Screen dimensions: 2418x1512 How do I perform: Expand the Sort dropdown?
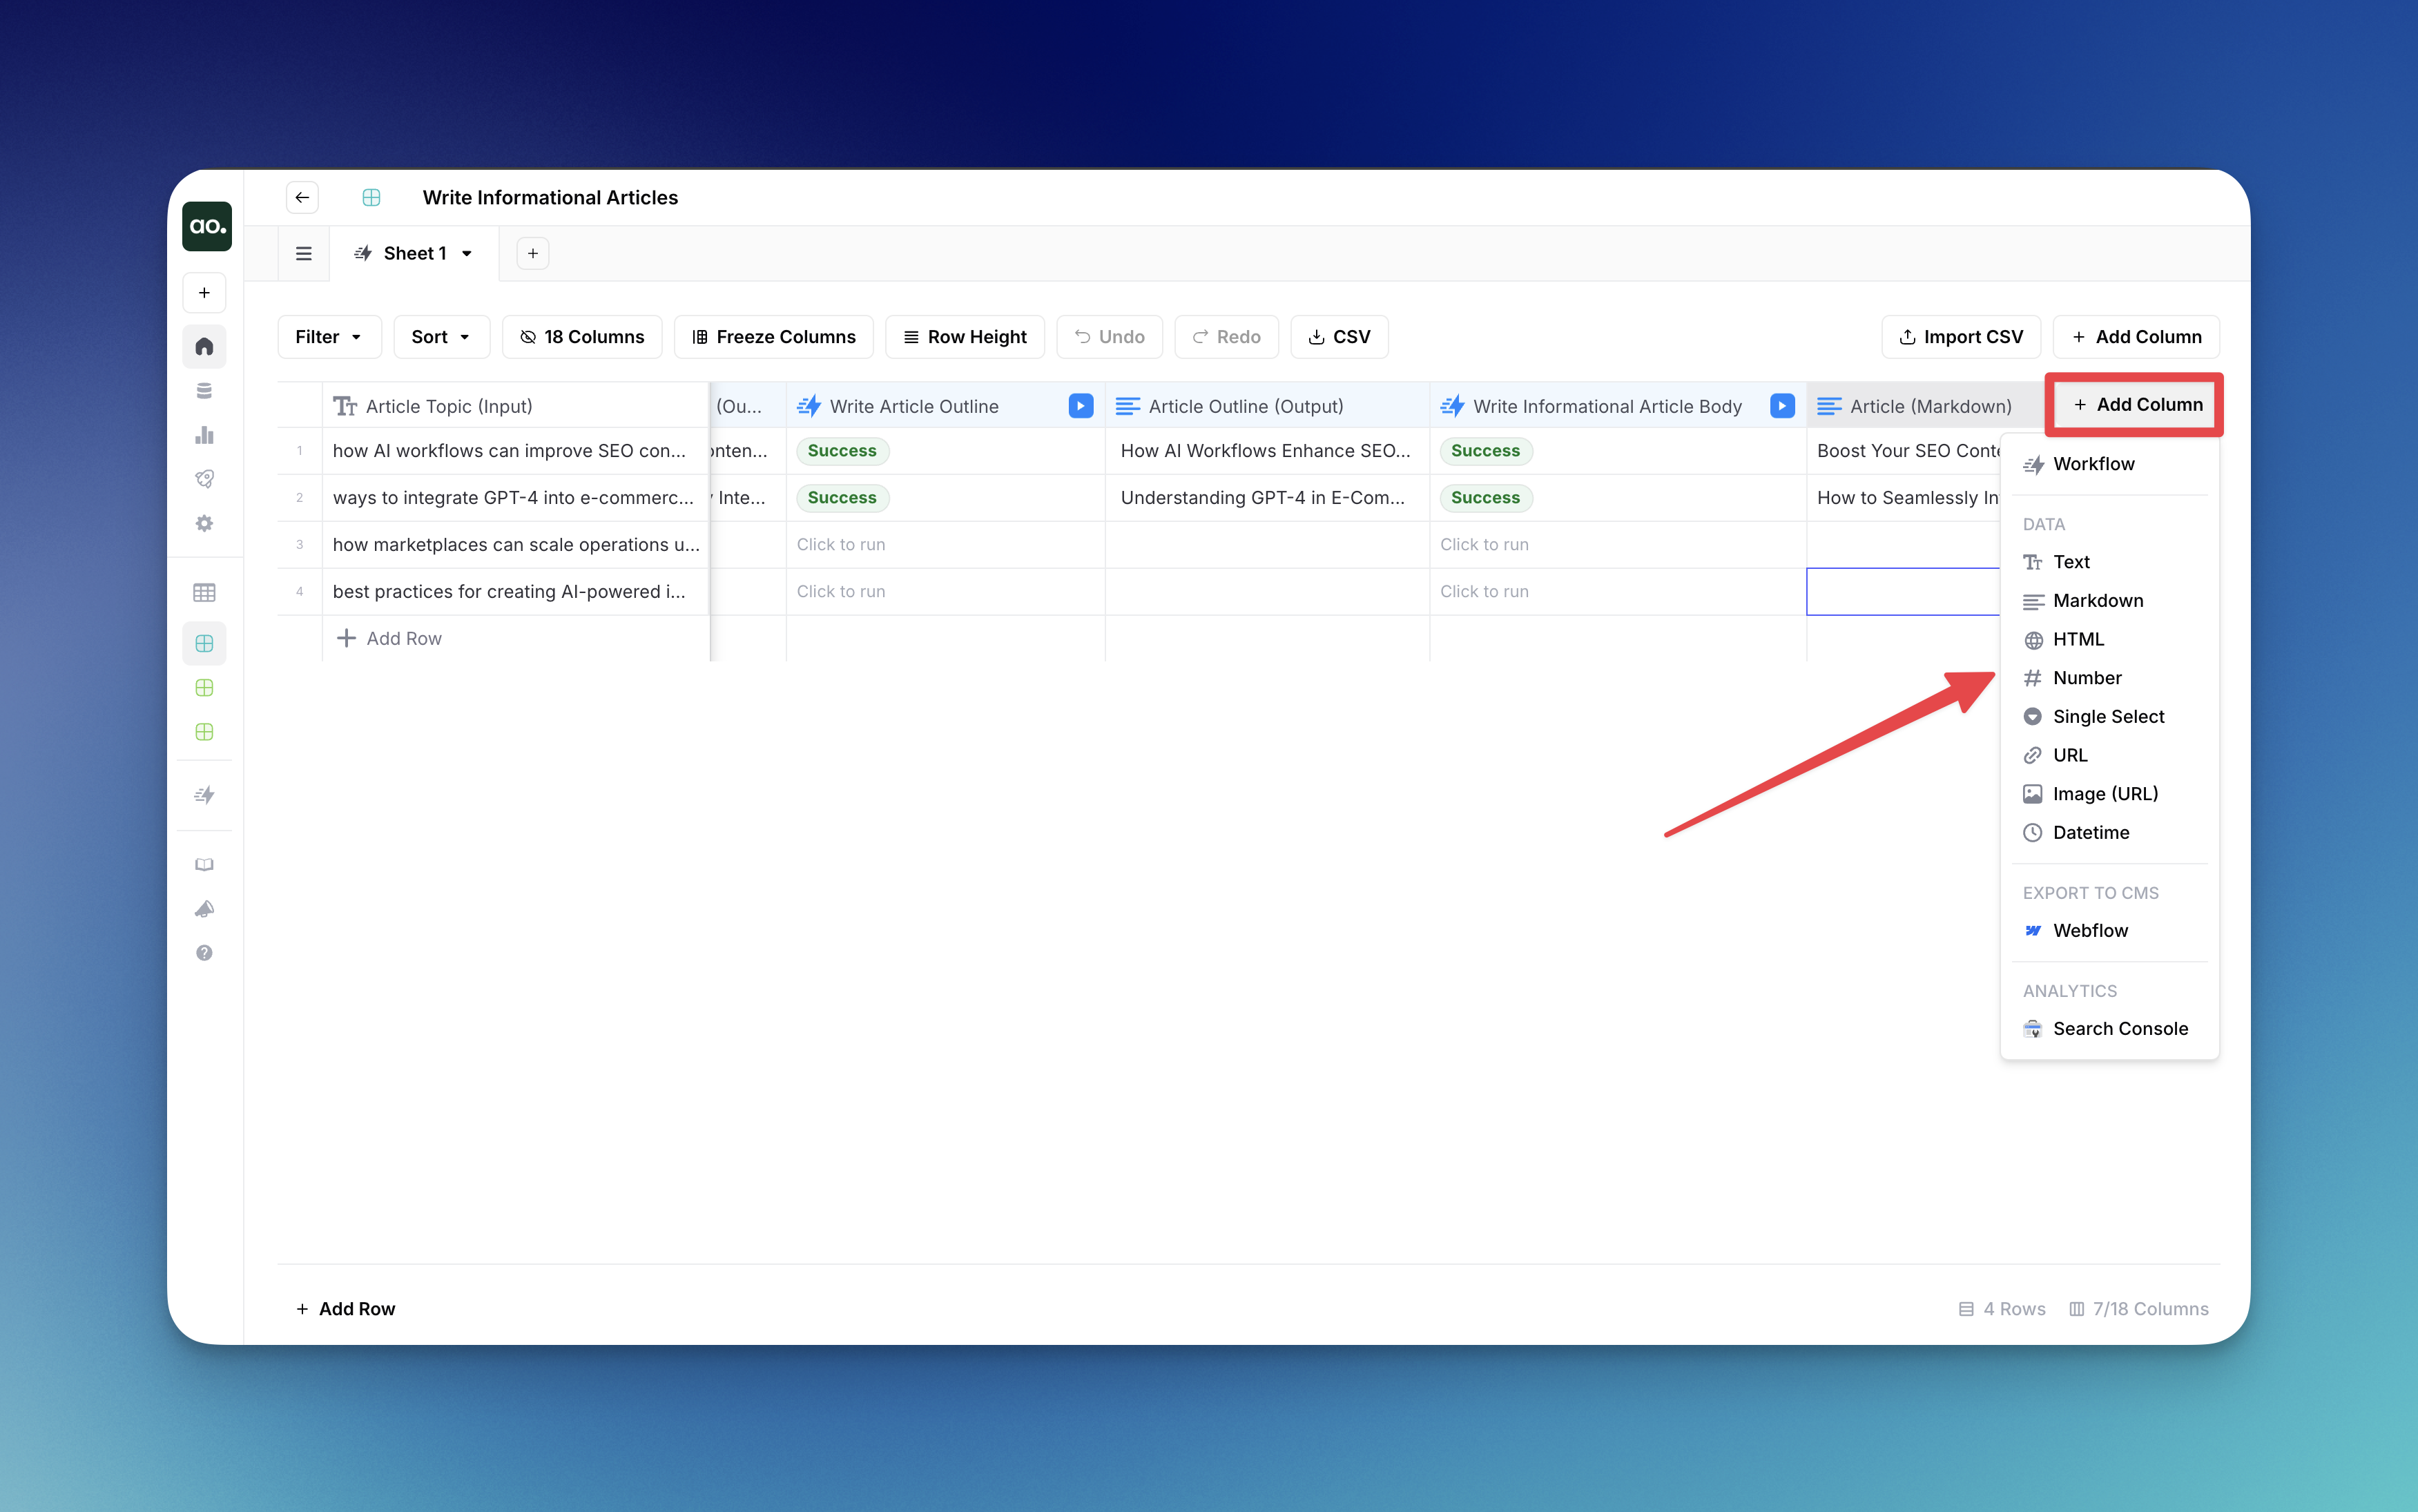tap(440, 337)
